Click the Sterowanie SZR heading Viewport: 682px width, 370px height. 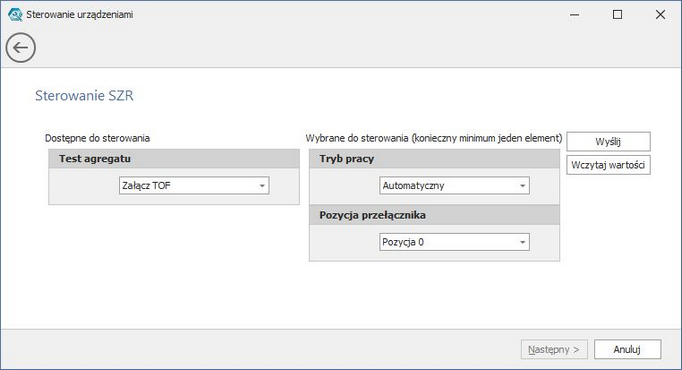84,96
